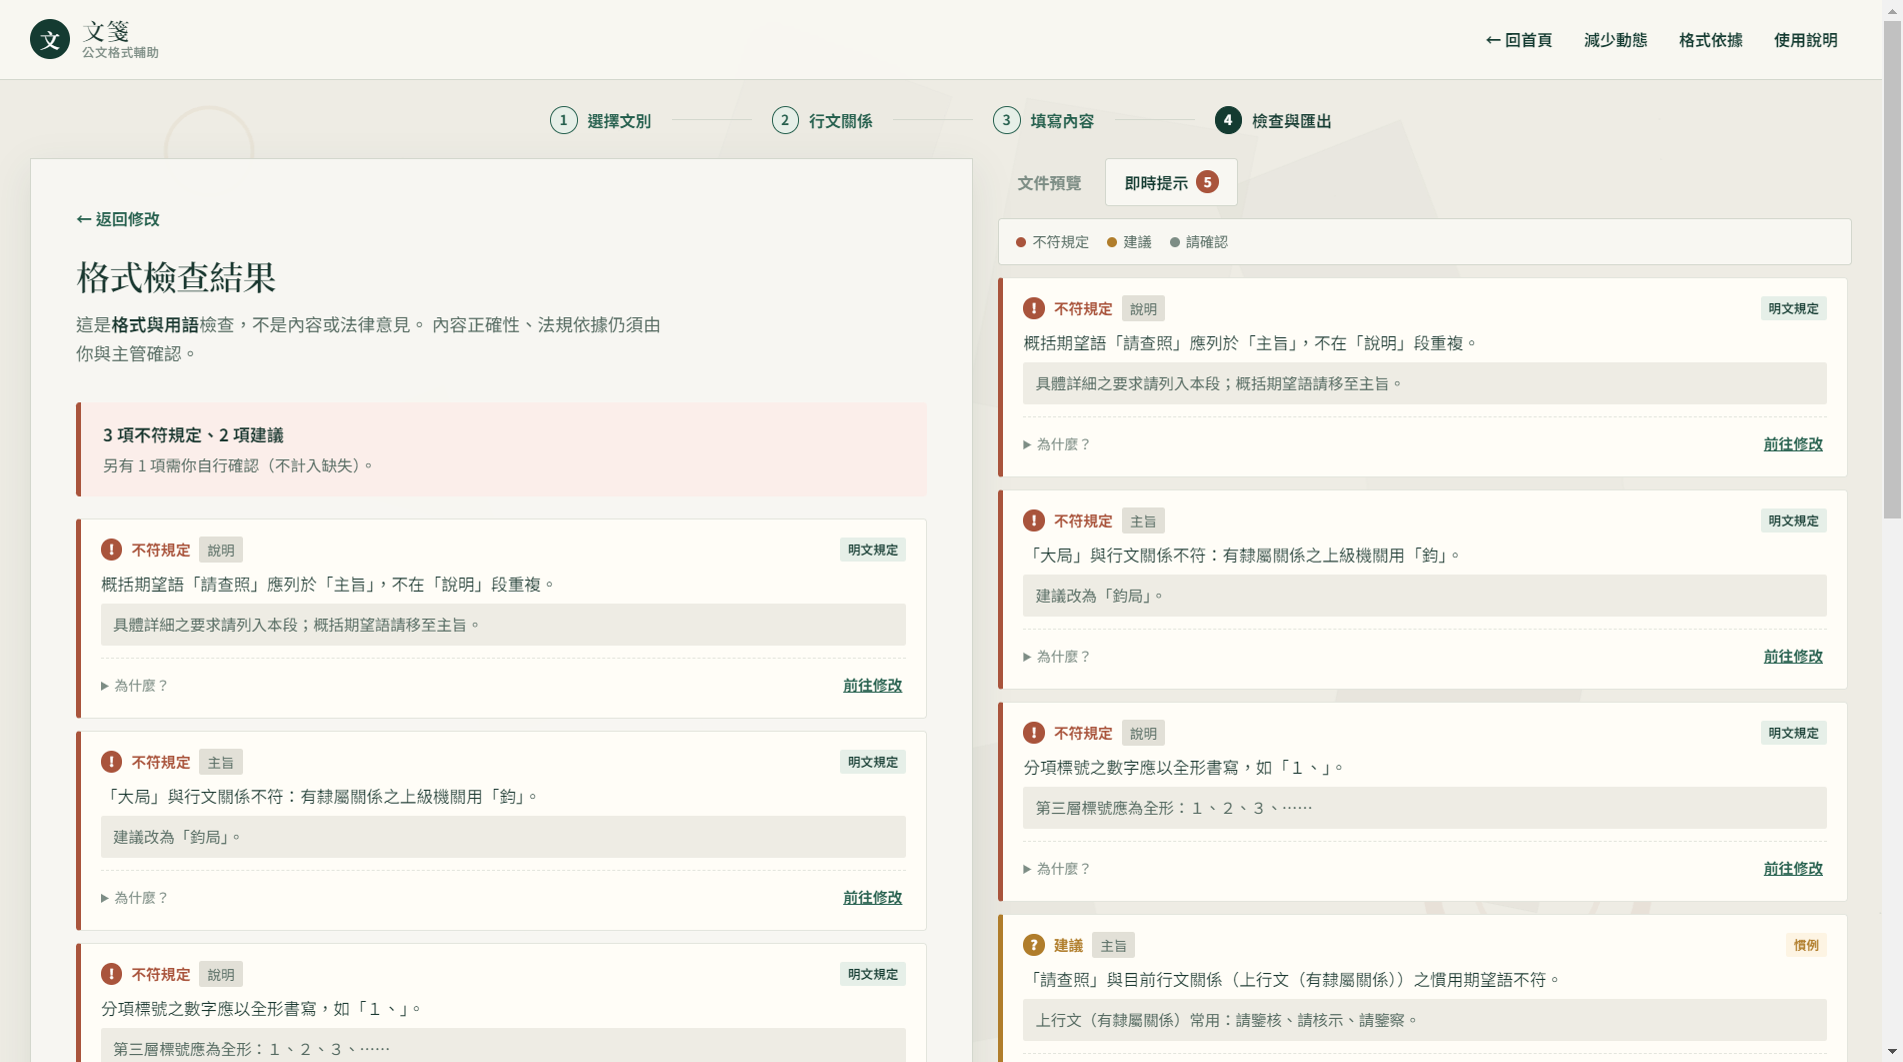This screenshot has height=1062, width=1903.
Task: Click 請確認 legend gray dot
Action: coord(1175,242)
